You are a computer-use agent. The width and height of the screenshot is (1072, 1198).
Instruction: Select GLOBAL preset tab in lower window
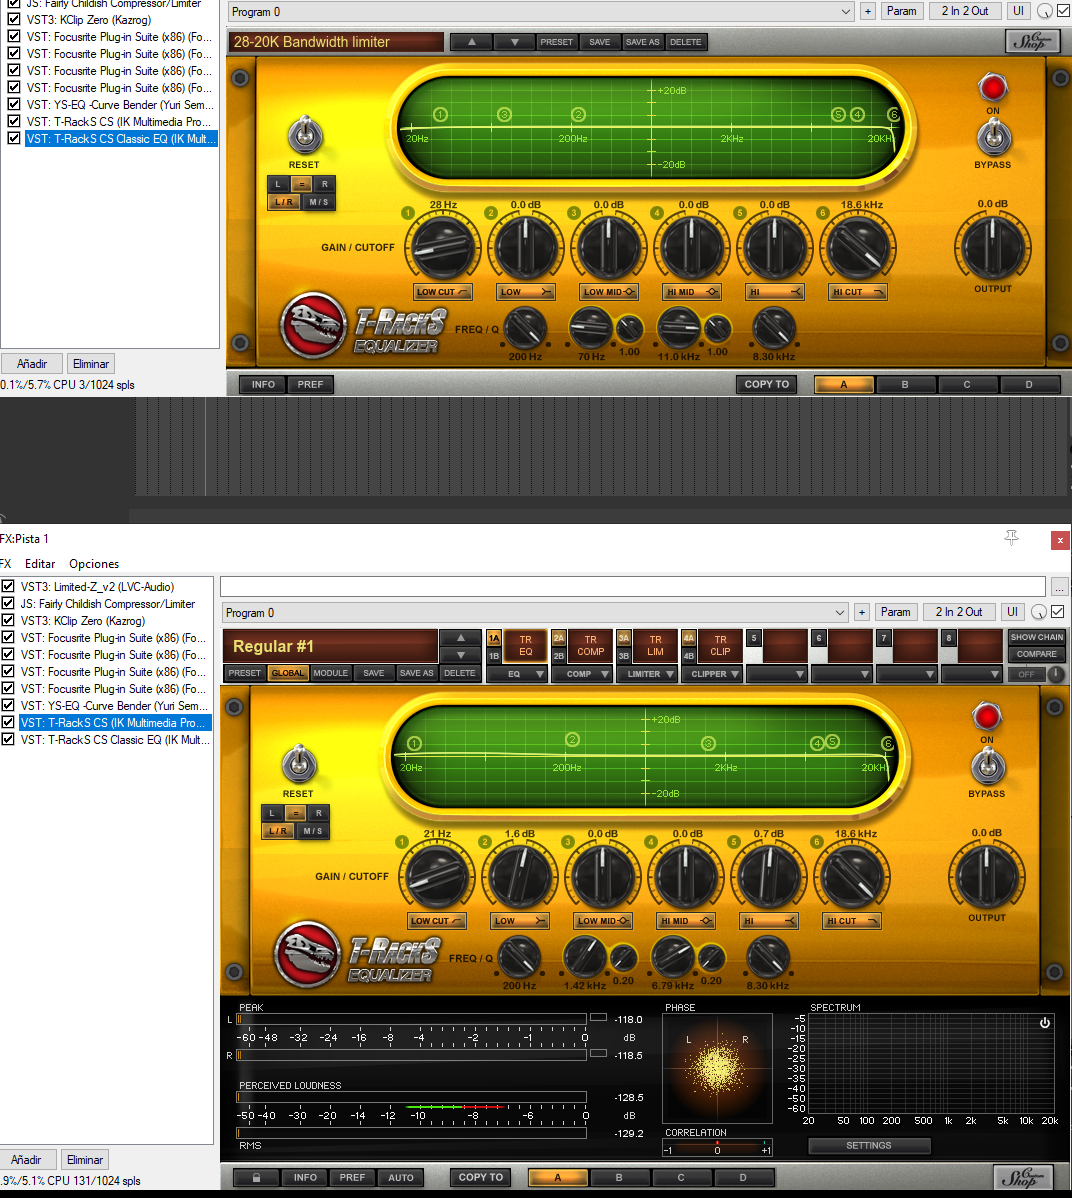288,673
